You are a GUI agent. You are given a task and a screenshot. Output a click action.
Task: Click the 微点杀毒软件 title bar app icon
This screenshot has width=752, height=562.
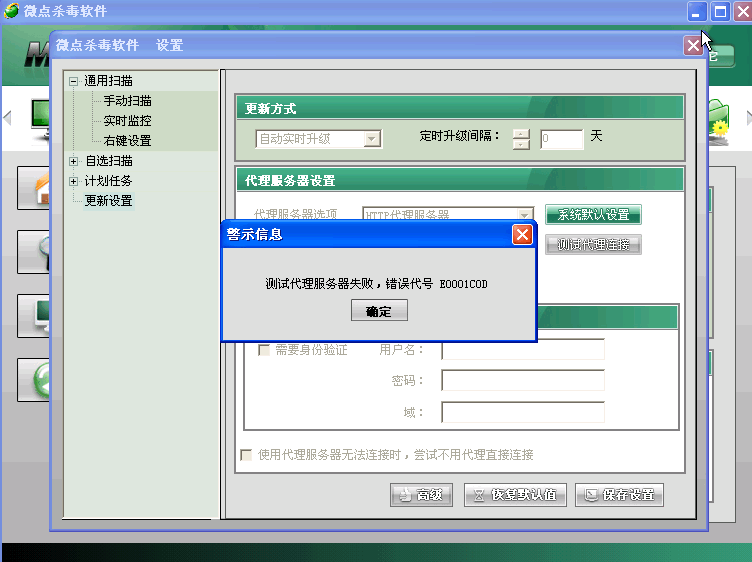pyautogui.click(x=11, y=11)
